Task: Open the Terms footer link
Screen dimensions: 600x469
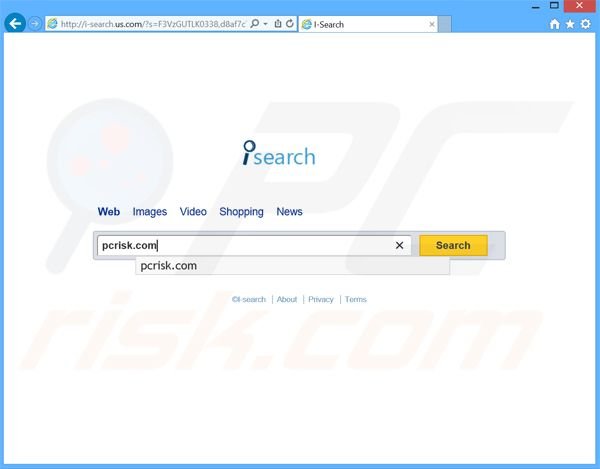Action: (x=355, y=299)
